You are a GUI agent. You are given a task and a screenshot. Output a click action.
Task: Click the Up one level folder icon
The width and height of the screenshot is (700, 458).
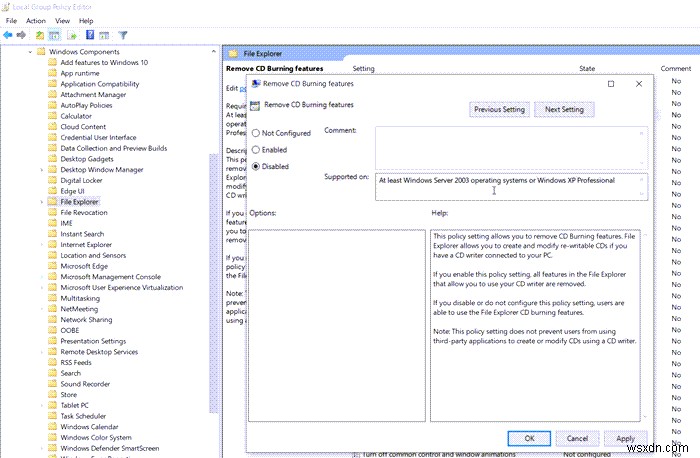point(40,35)
